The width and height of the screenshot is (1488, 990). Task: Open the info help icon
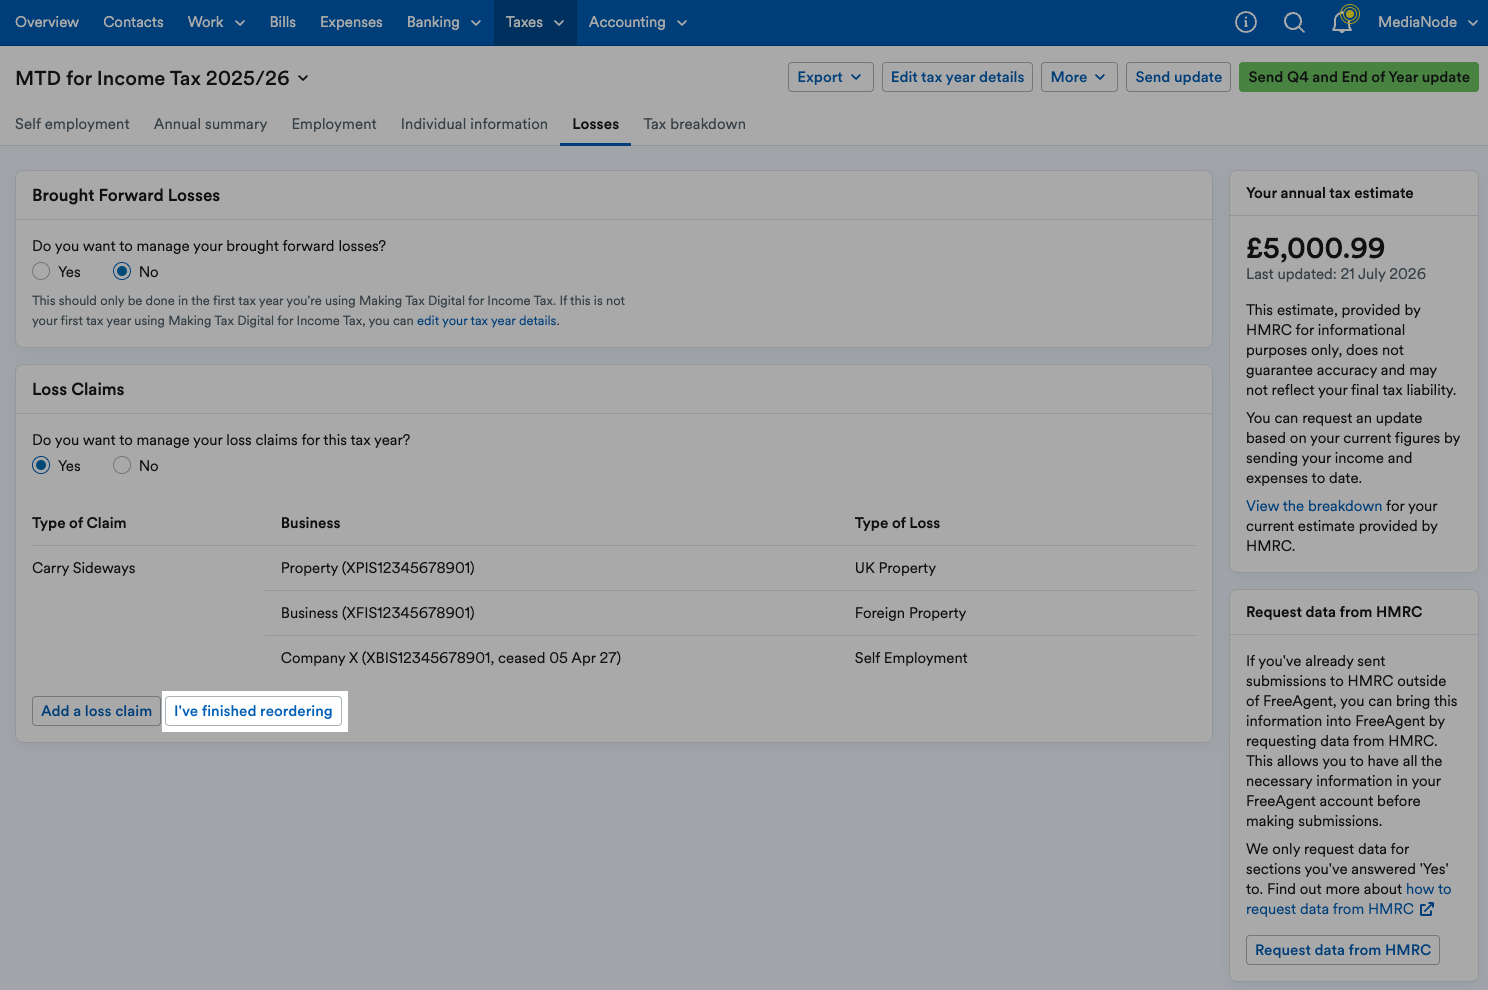point(1246,22)
